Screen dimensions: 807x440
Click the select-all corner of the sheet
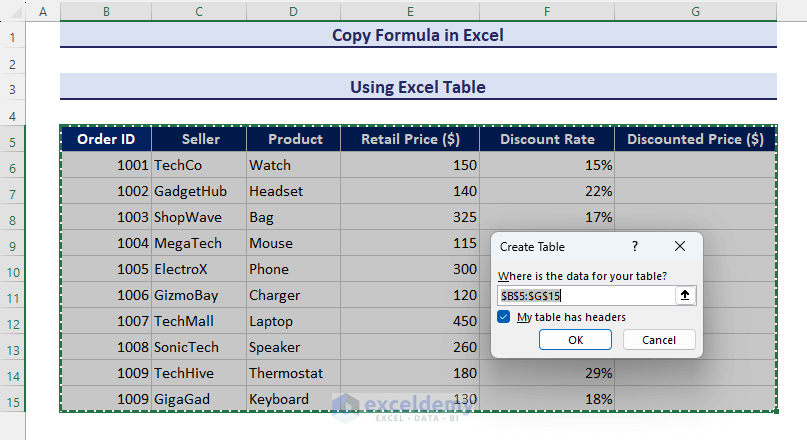point(13,11)
